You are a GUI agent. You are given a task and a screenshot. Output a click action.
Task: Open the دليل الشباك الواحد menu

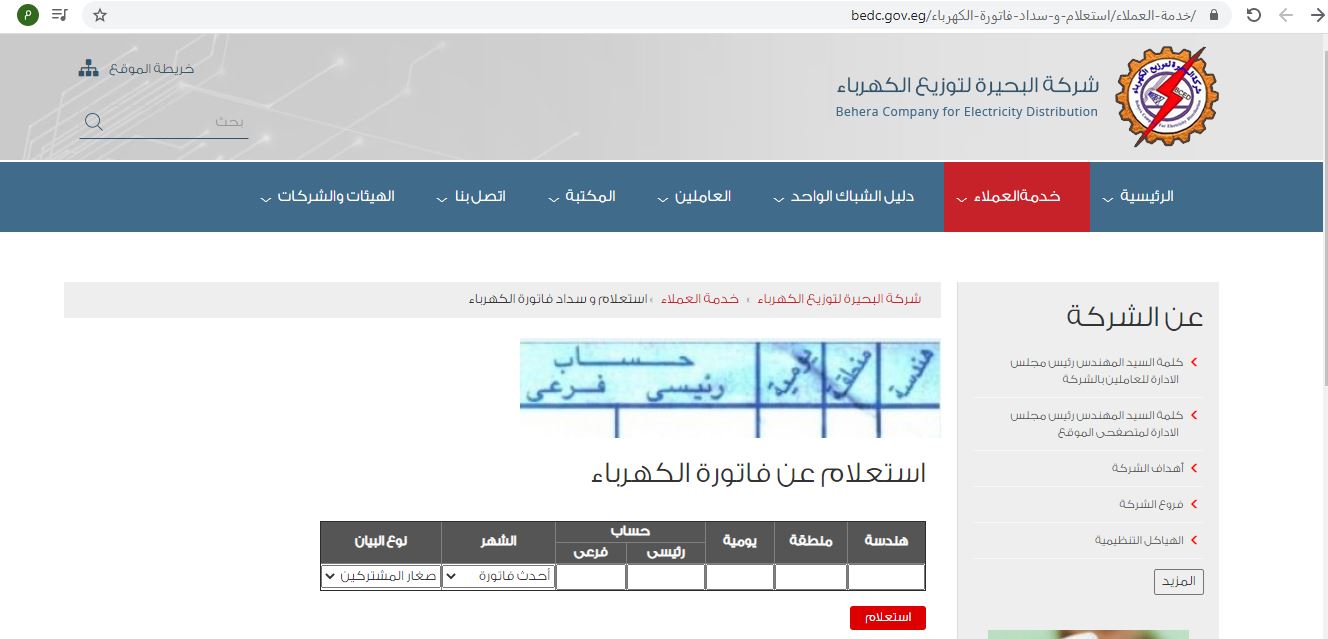843,197
